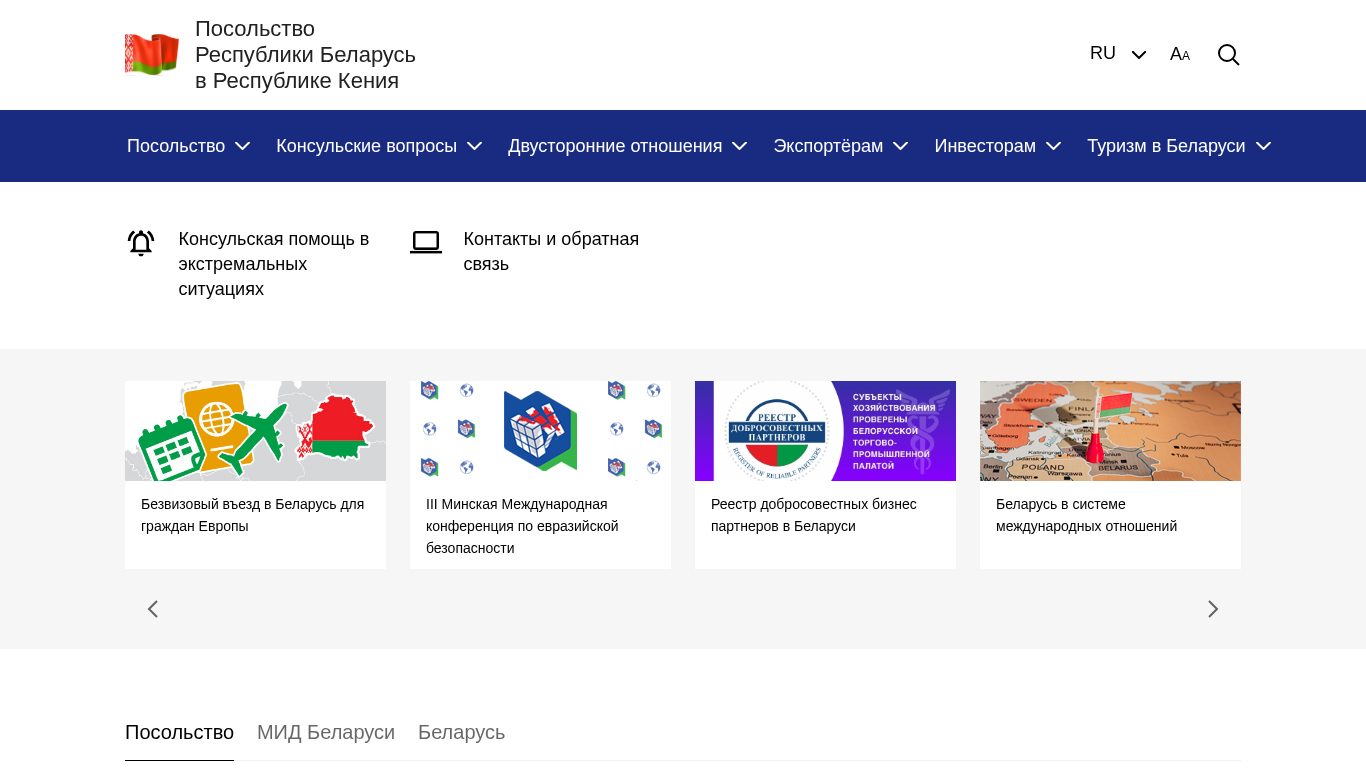Switch to the Беларусь tab
The height and width of the screenshot is (768, 1366).
[x=461, y=732]
